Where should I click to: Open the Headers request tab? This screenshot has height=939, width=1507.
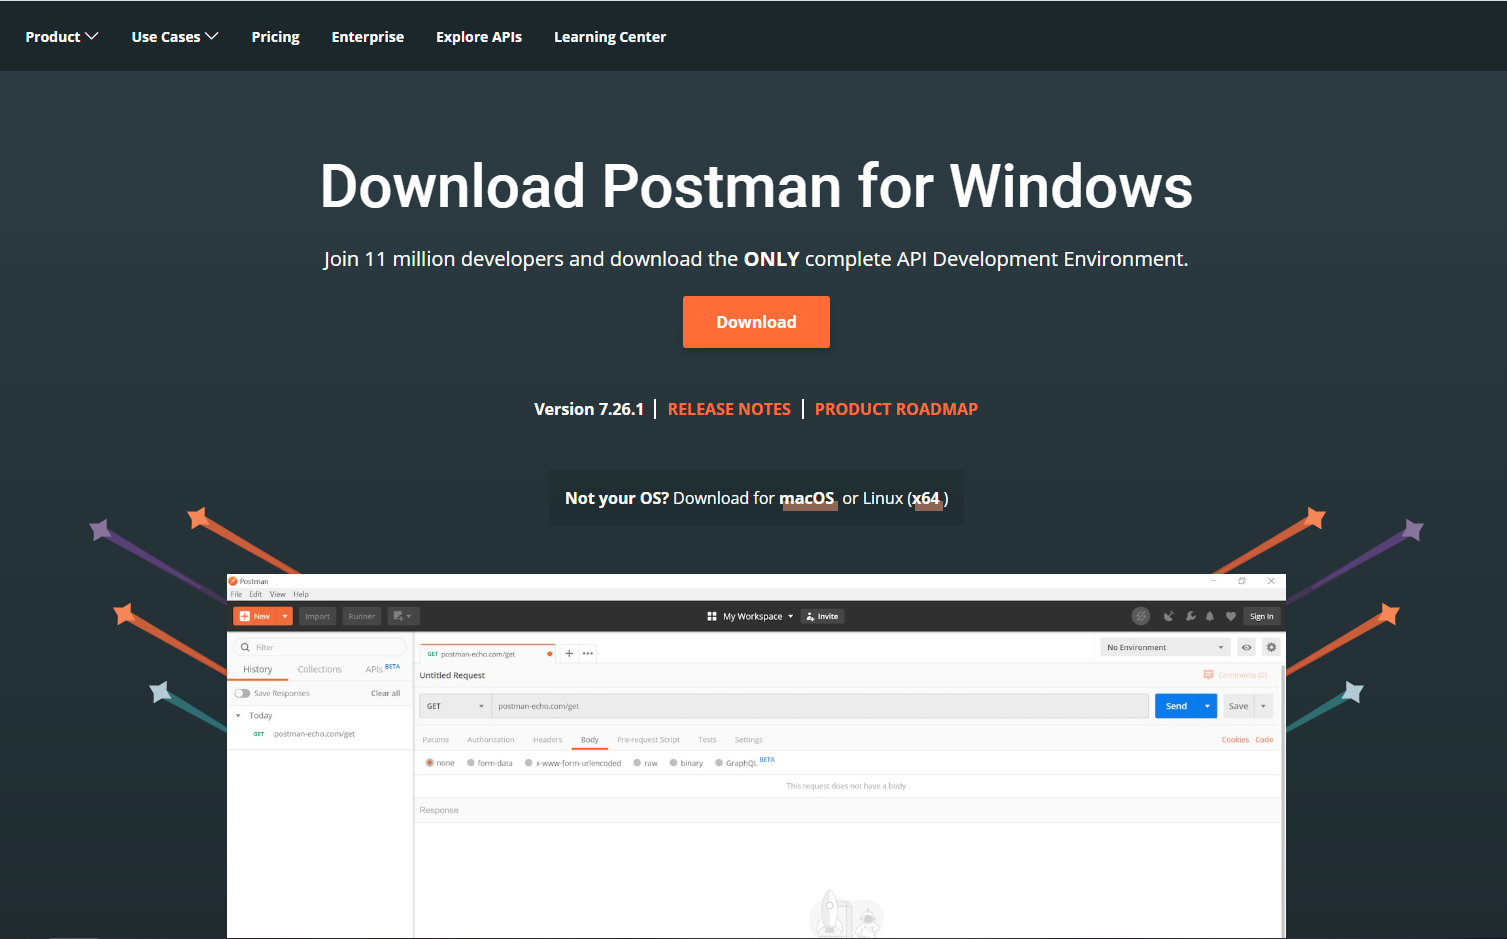(x=548, y=740)
